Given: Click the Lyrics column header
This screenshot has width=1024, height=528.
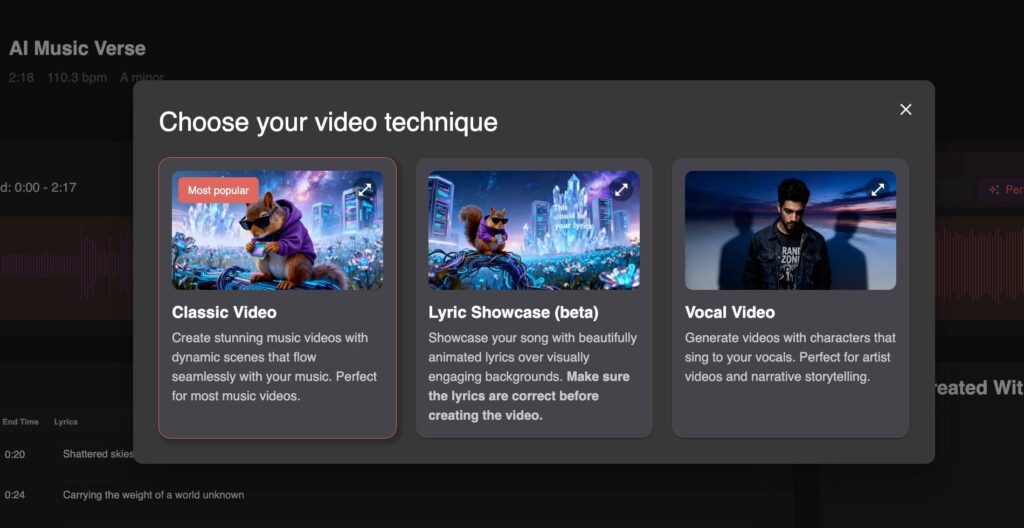Looking at the screenshot, I should pos(65,422).
